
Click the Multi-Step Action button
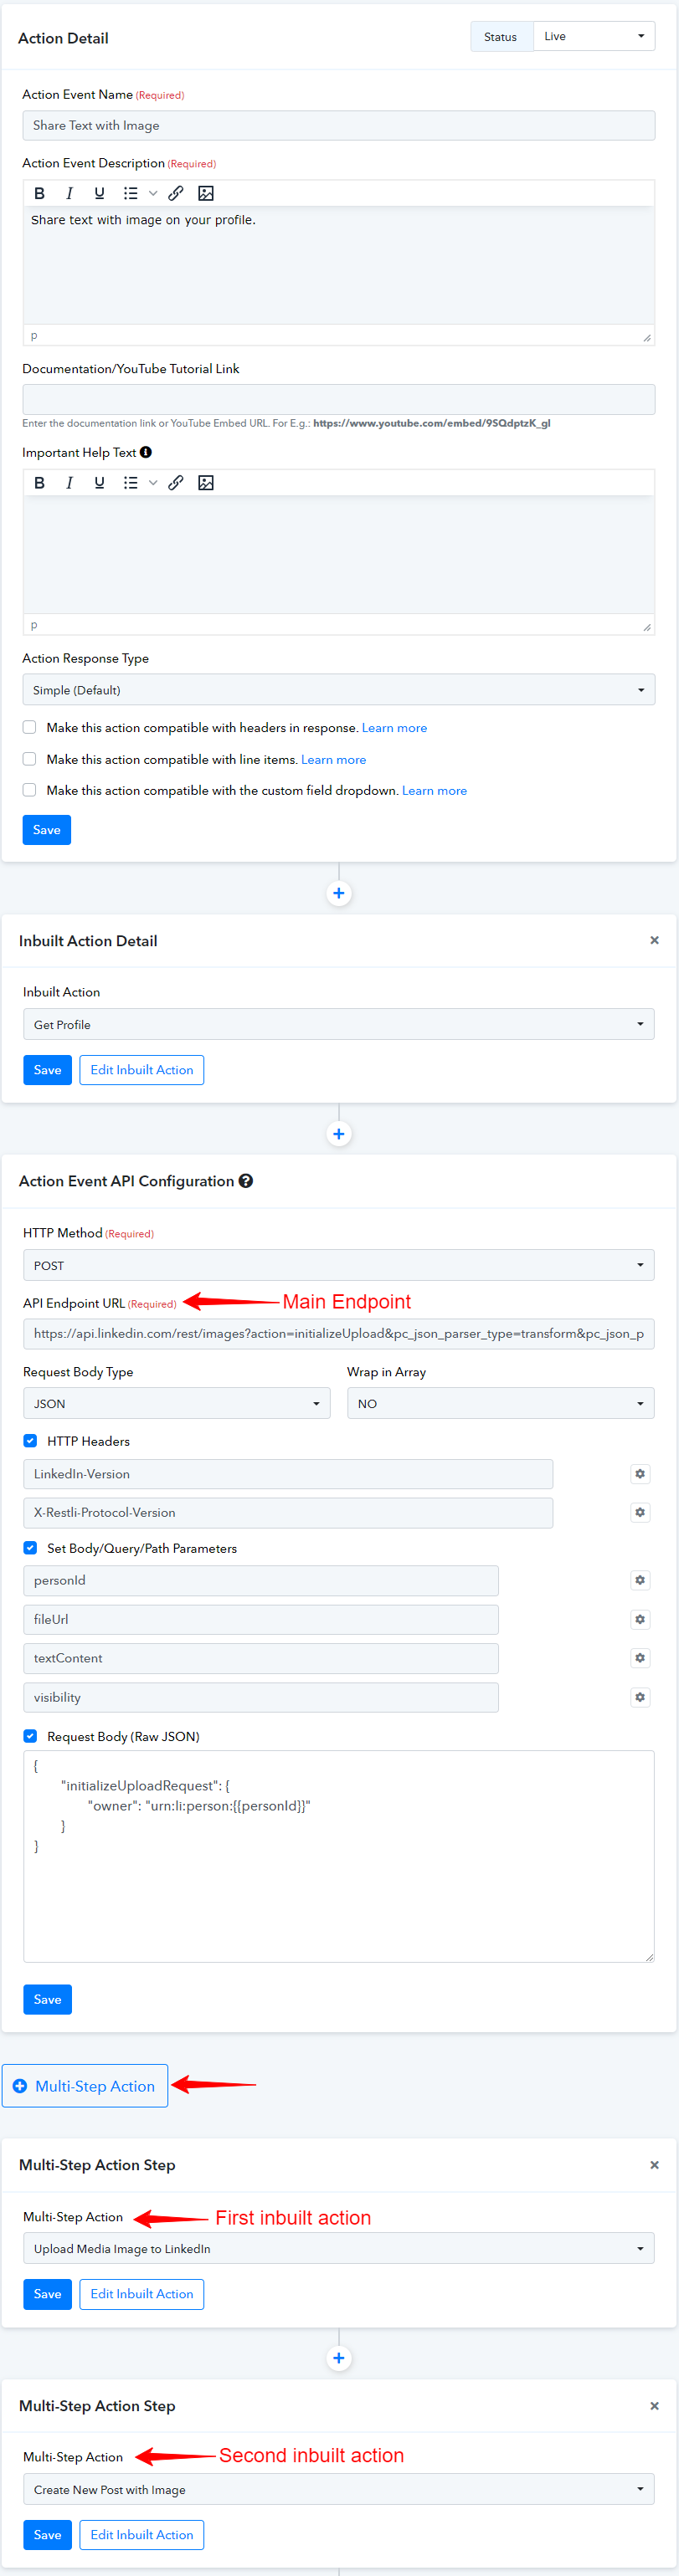[85, 2086]
